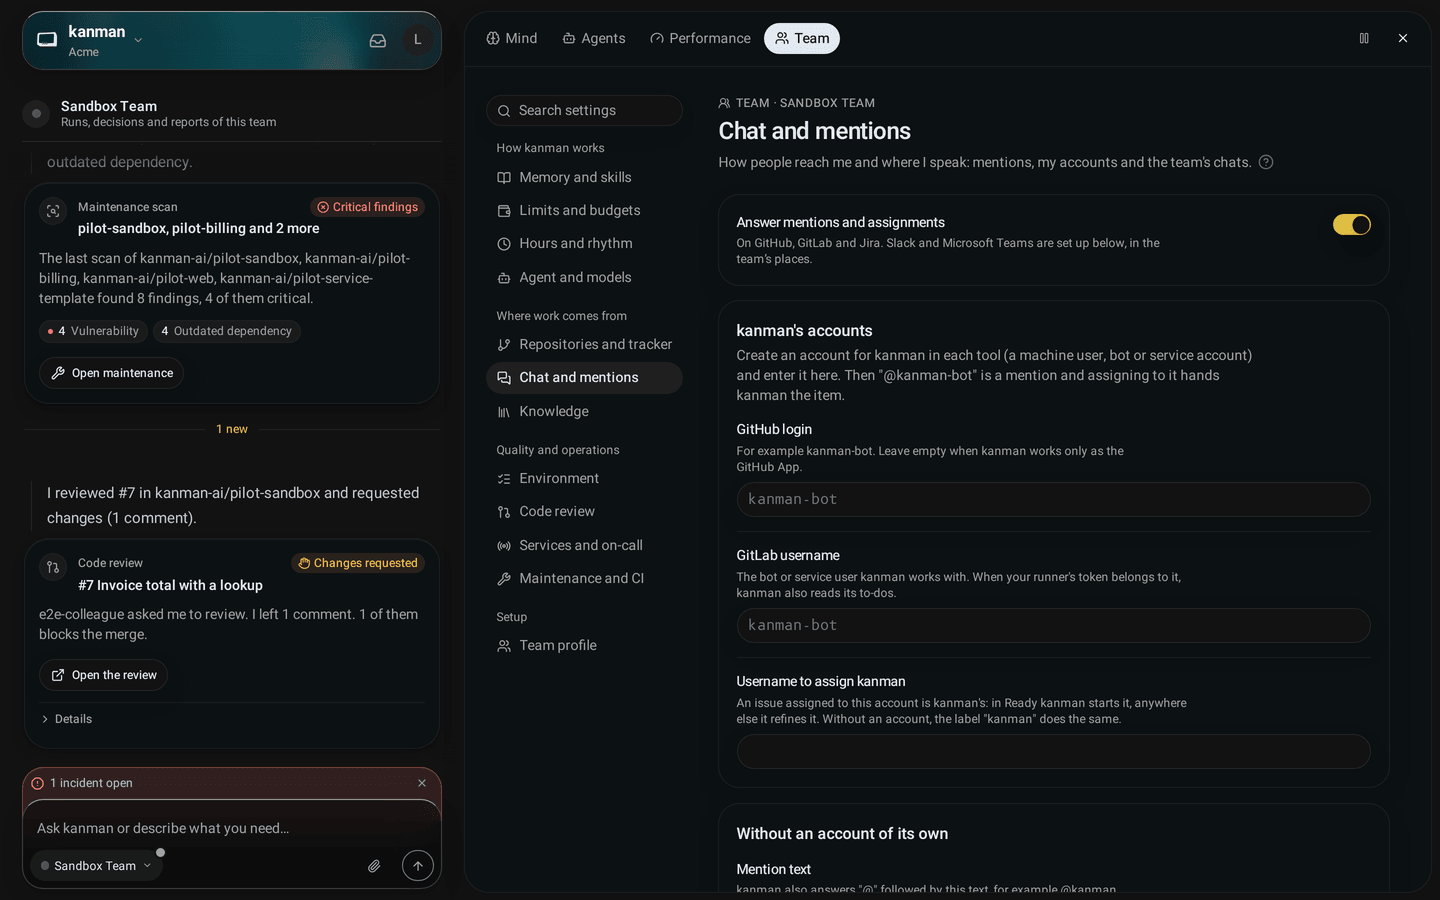Switch to the Performance tab
The image size is (1440, 900).
(700, 38)
